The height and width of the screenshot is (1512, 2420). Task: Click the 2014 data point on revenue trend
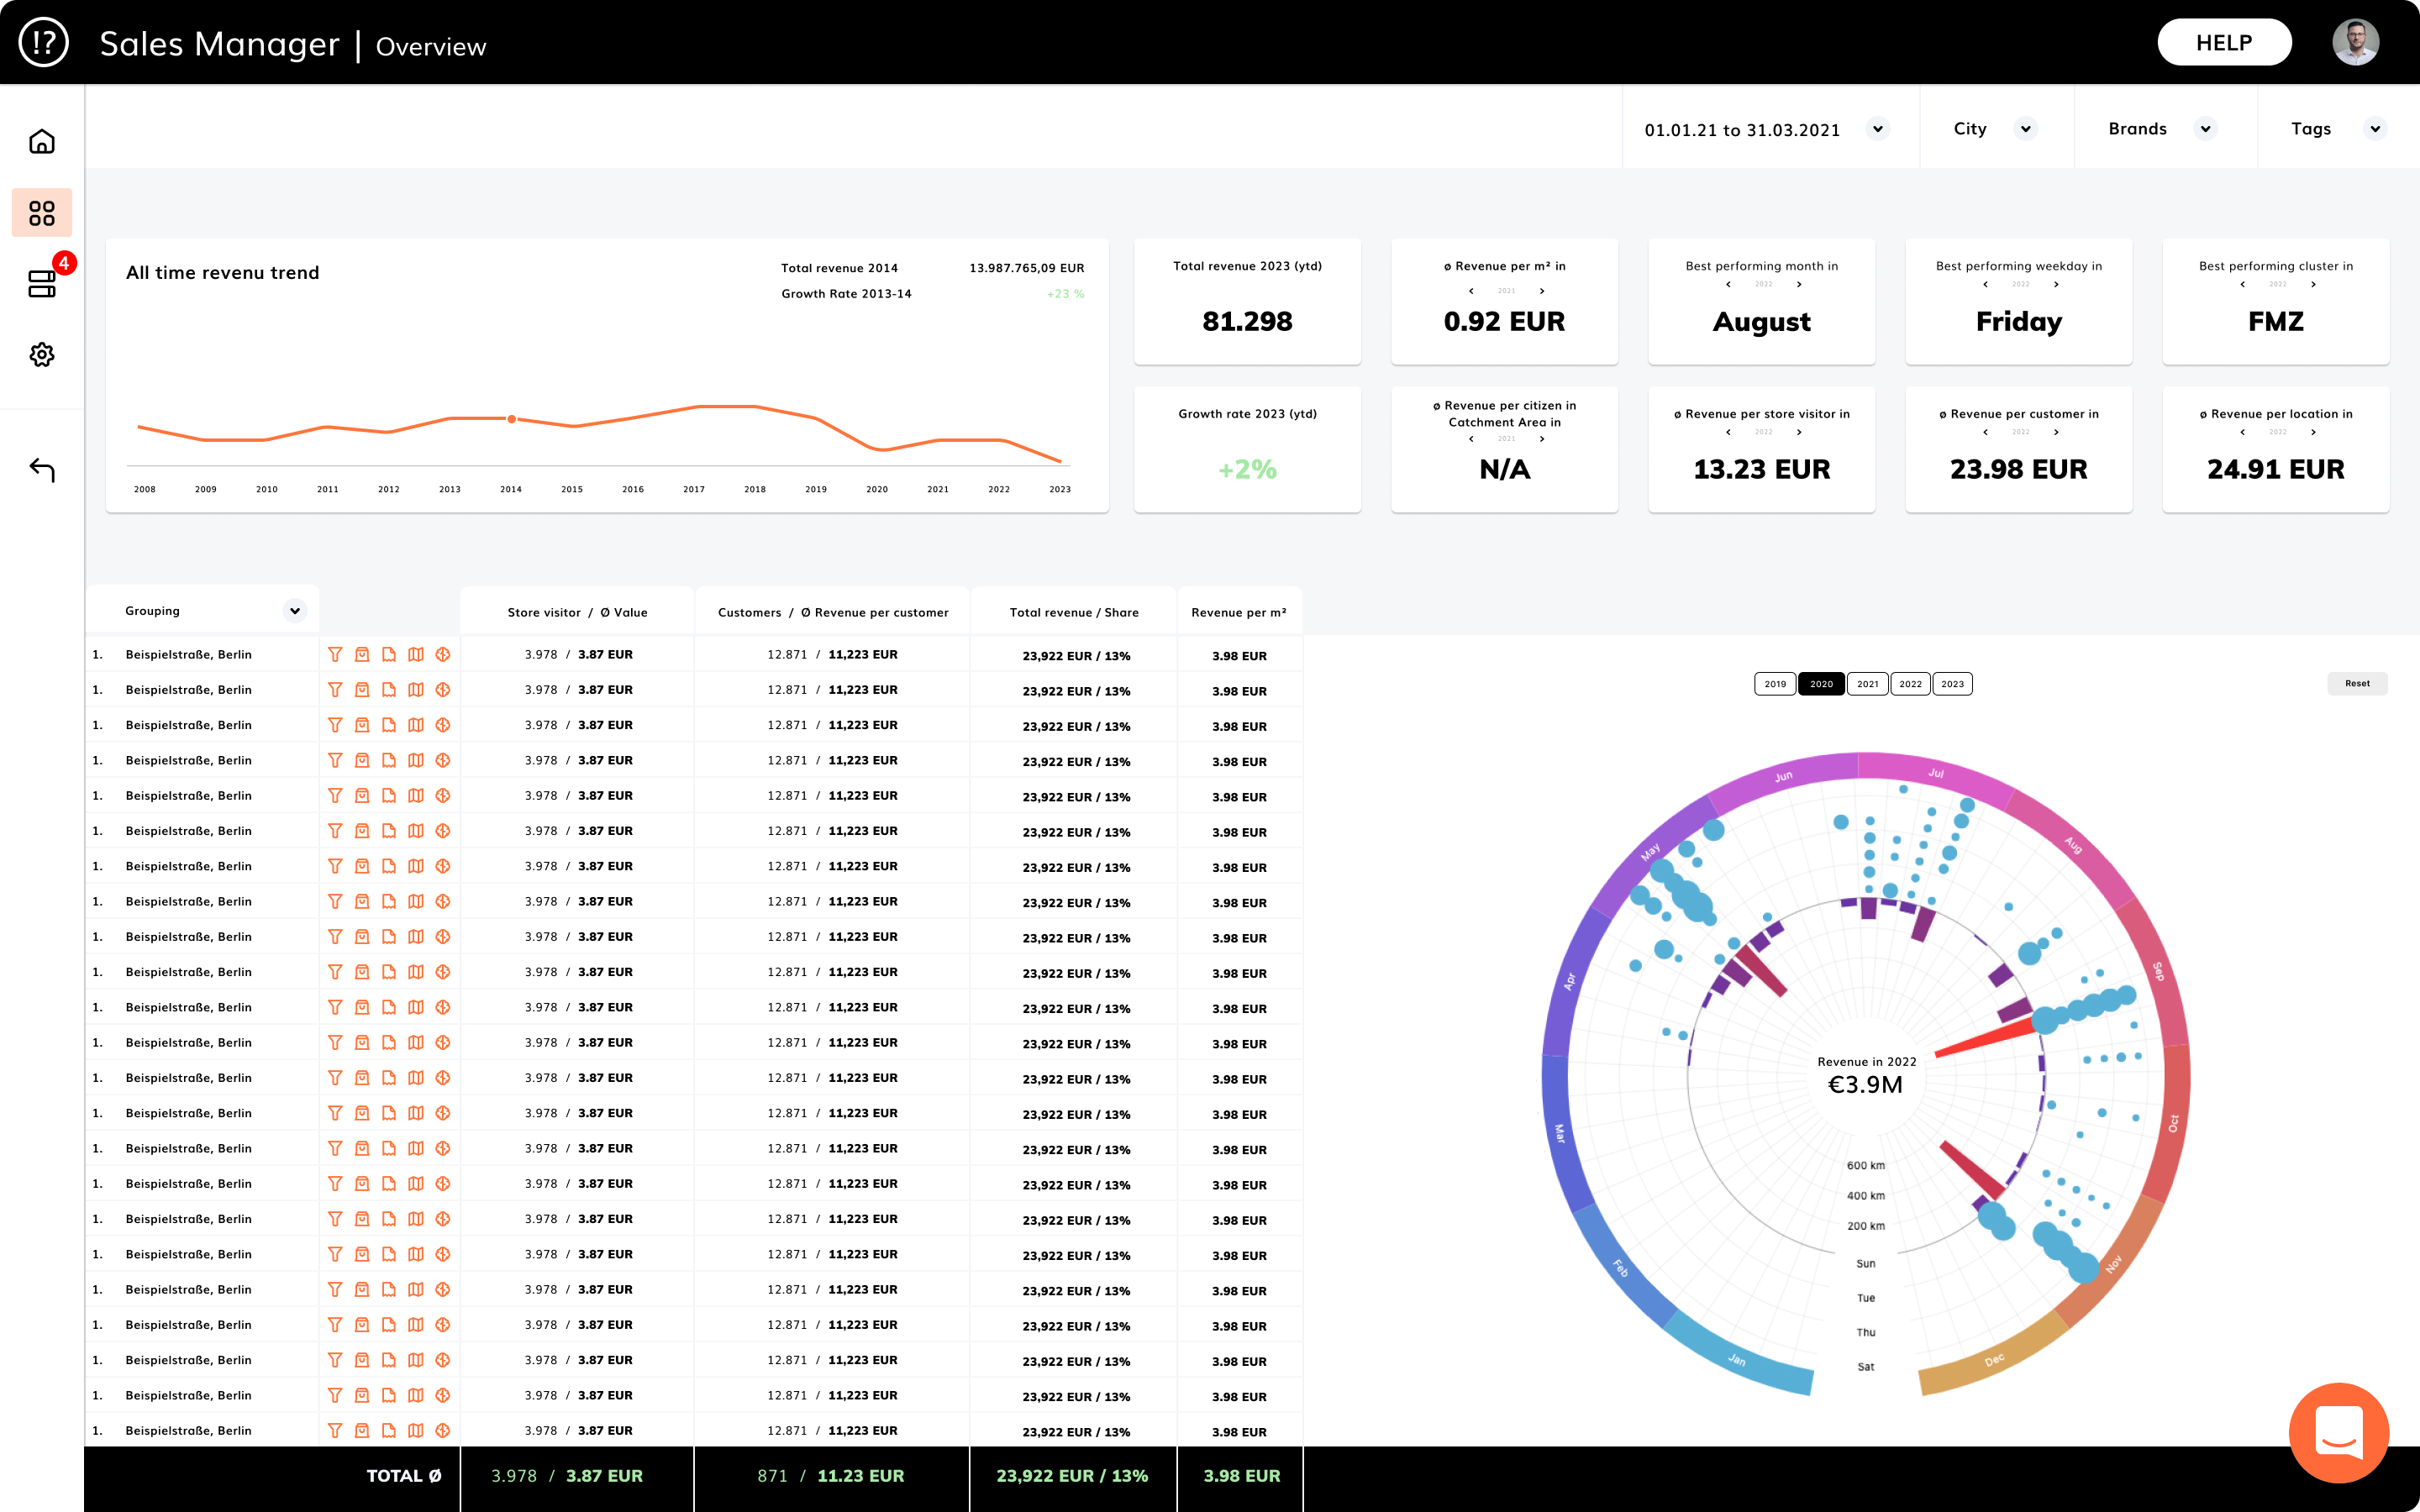point(511,419)
